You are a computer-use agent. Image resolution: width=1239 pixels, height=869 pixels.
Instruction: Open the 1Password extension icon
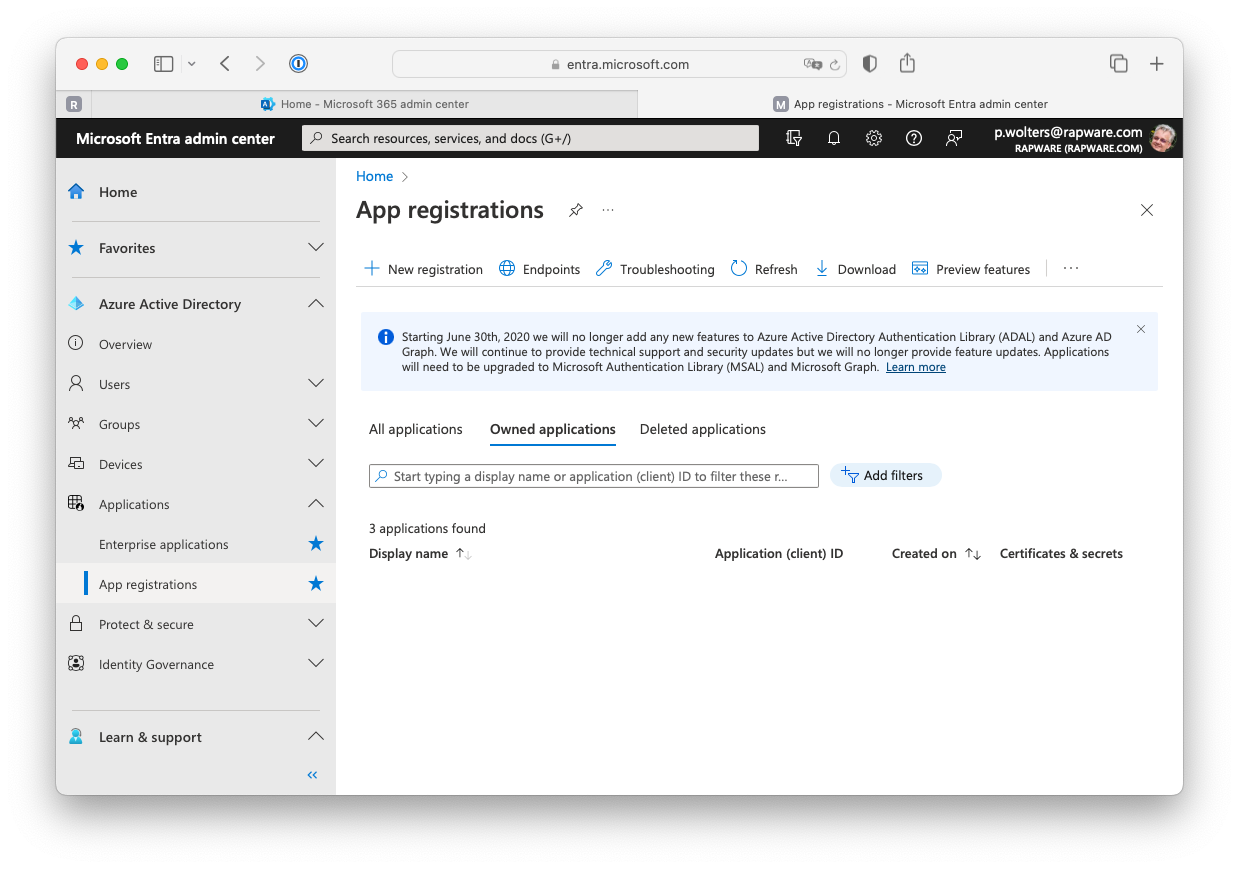tap(298, 64)
